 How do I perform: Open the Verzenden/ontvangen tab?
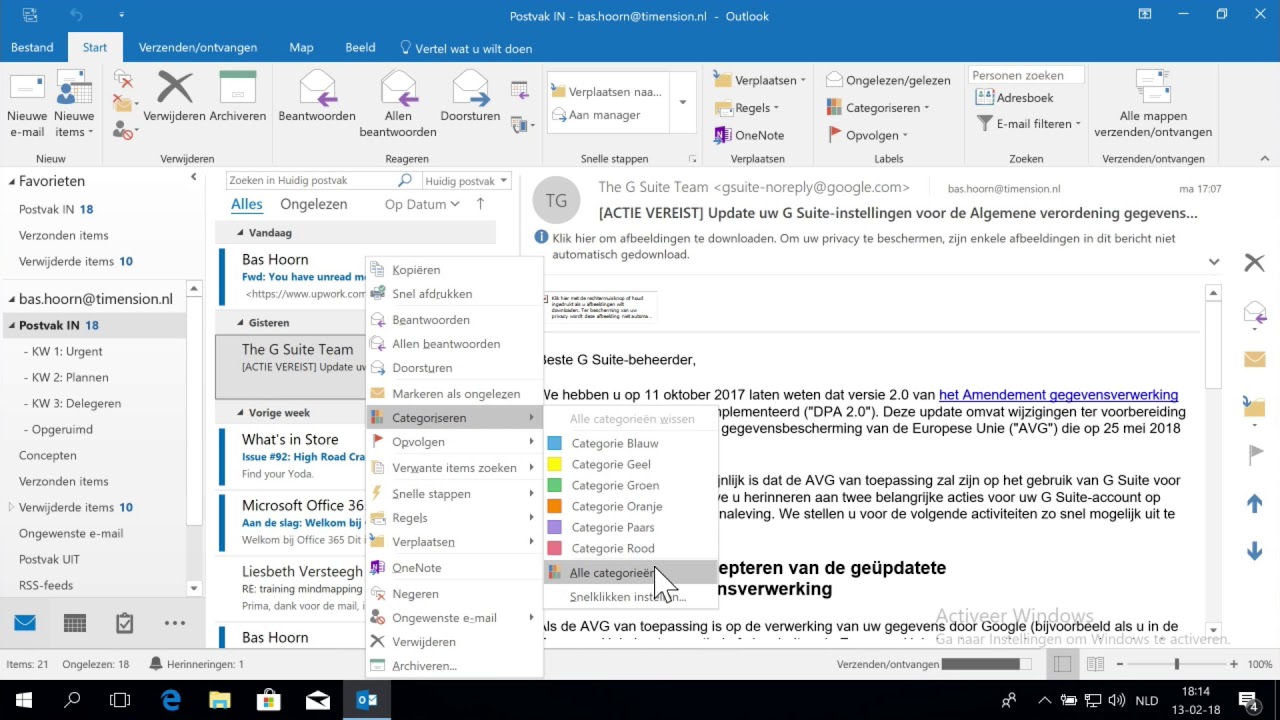coord(198,47)
